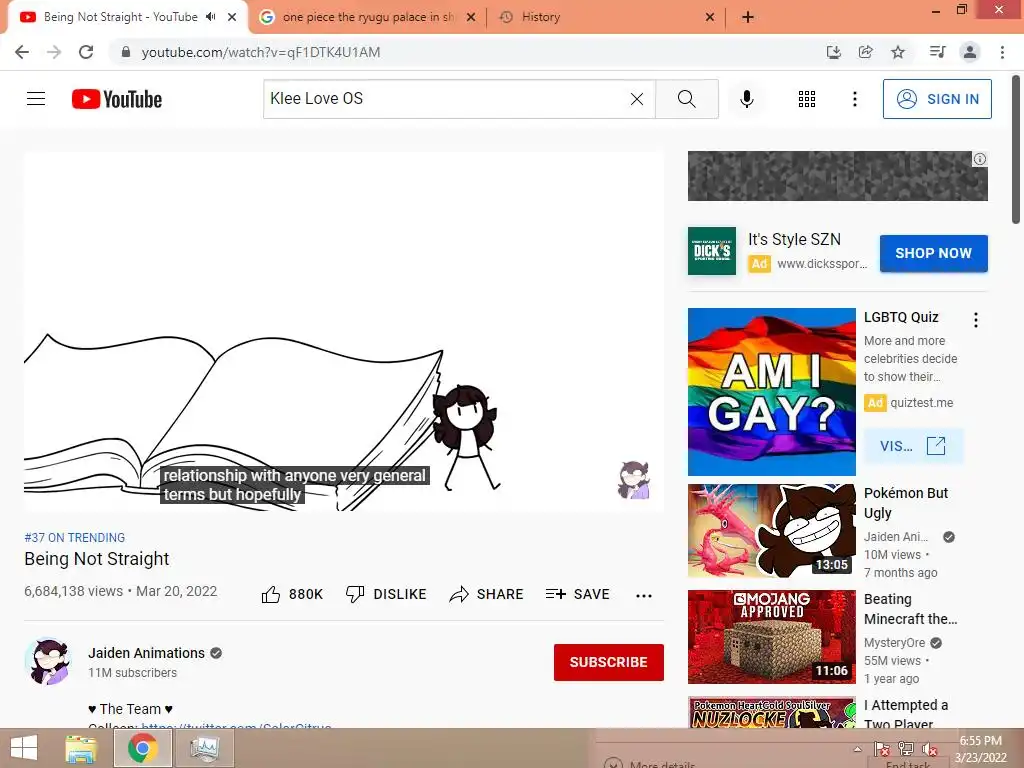
Task: Click the browser forward arrow
Action: point(54,52)
